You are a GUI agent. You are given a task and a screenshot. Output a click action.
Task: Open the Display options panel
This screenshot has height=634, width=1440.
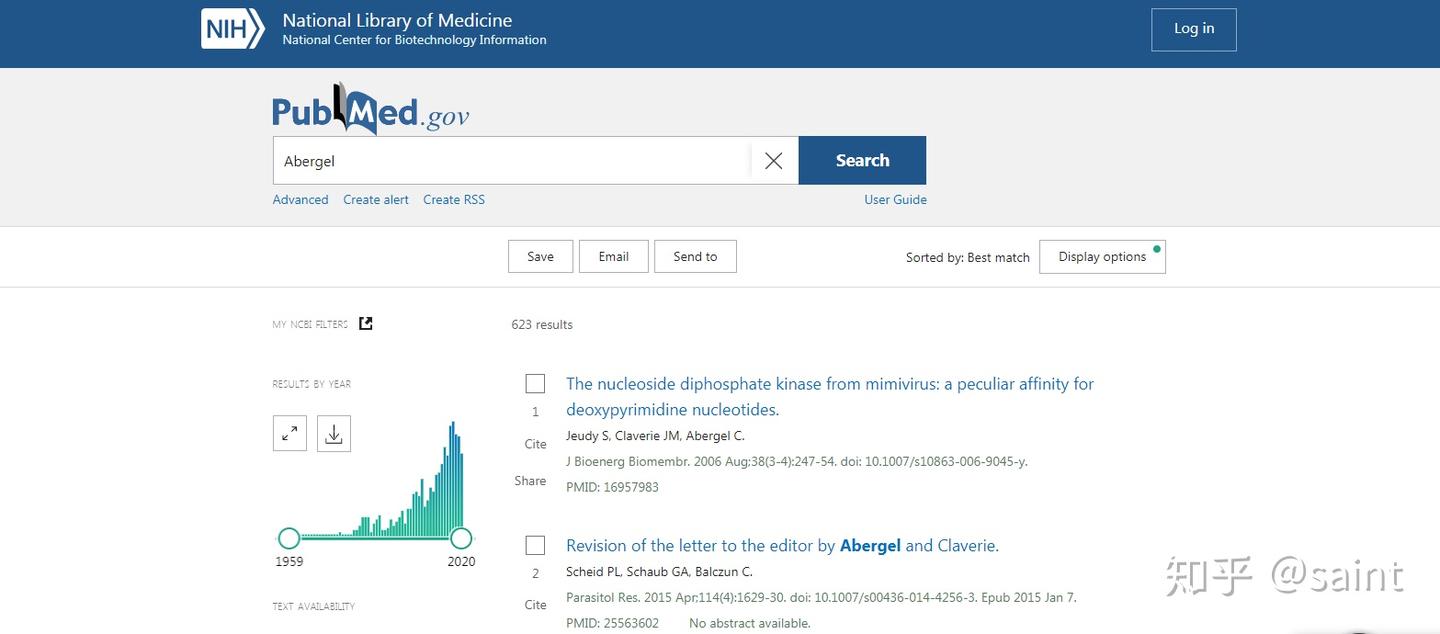[x=1102, y=256]
